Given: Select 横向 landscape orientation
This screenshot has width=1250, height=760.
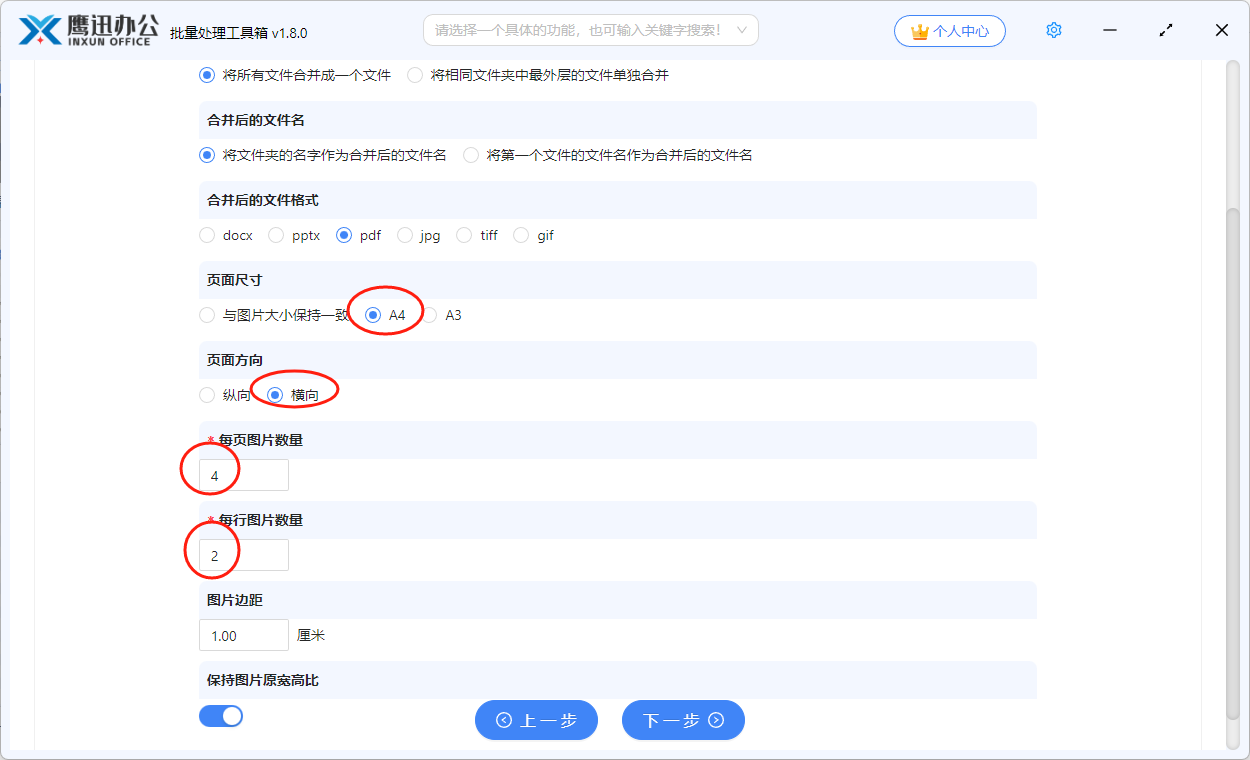Looking at the screenshot, I should (293, 395).
